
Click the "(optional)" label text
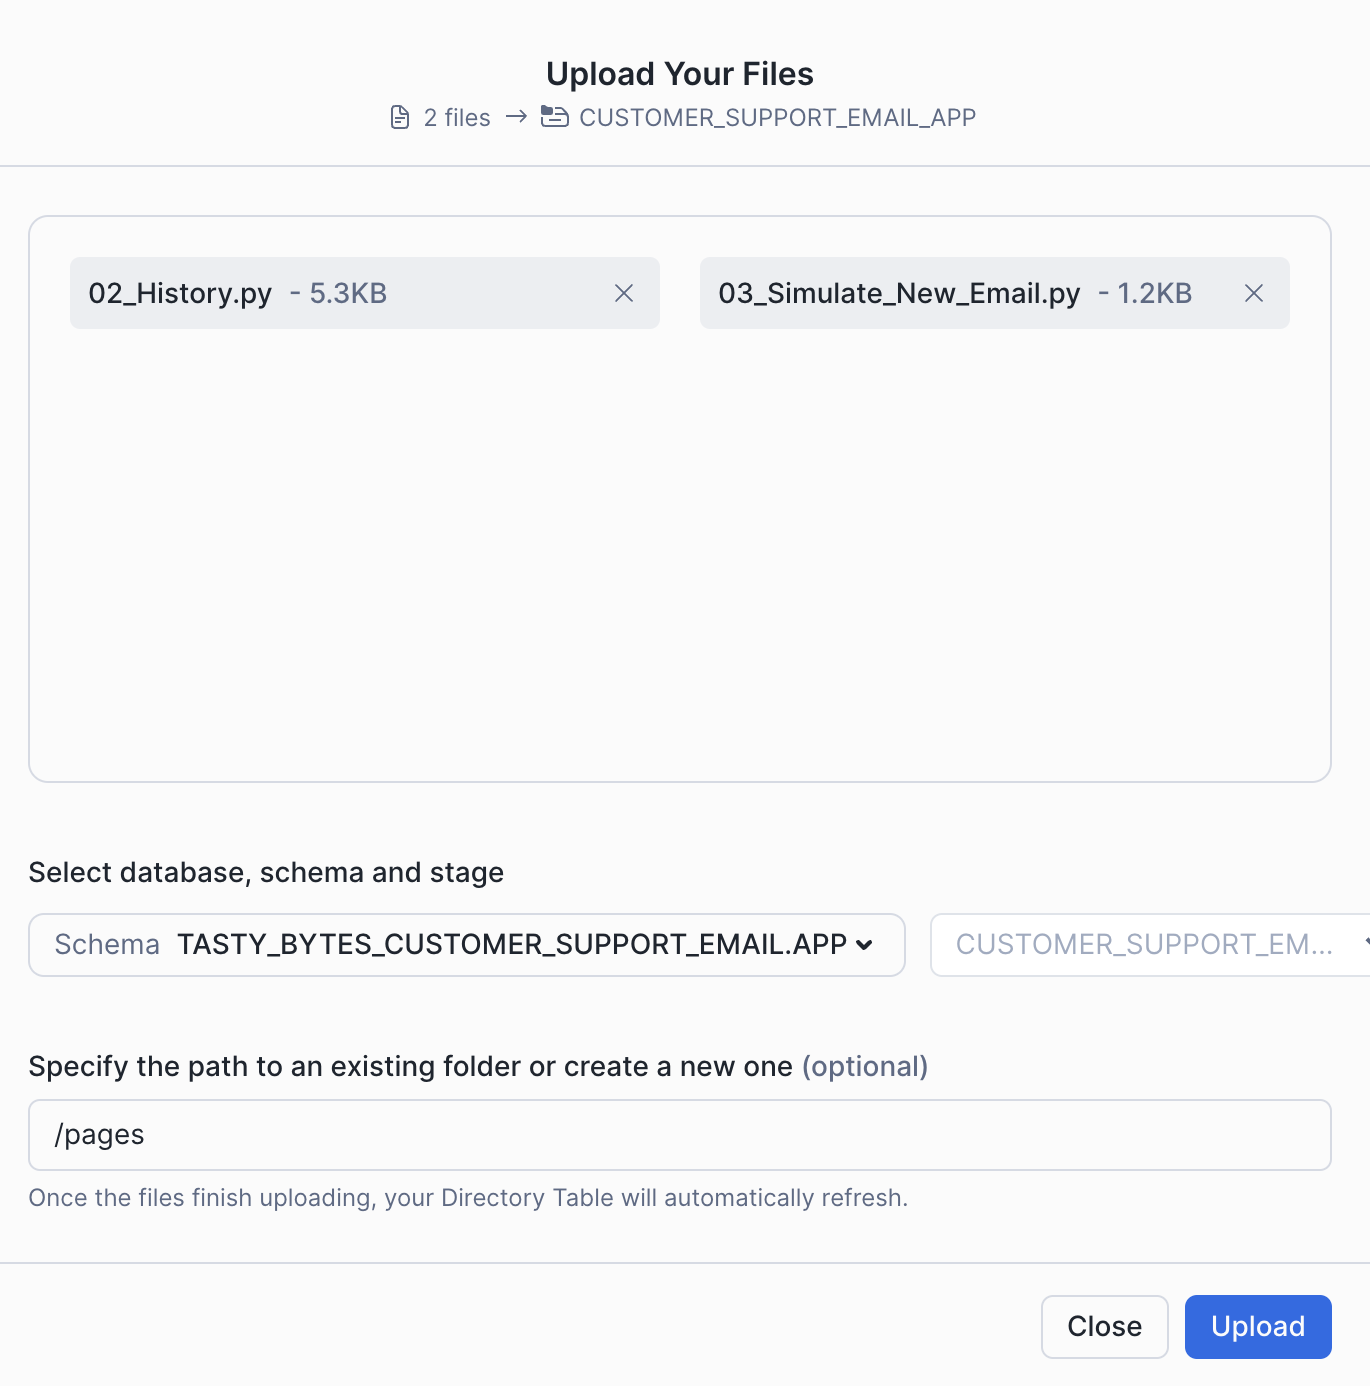pyautogui.click(x=866, y=1066)
